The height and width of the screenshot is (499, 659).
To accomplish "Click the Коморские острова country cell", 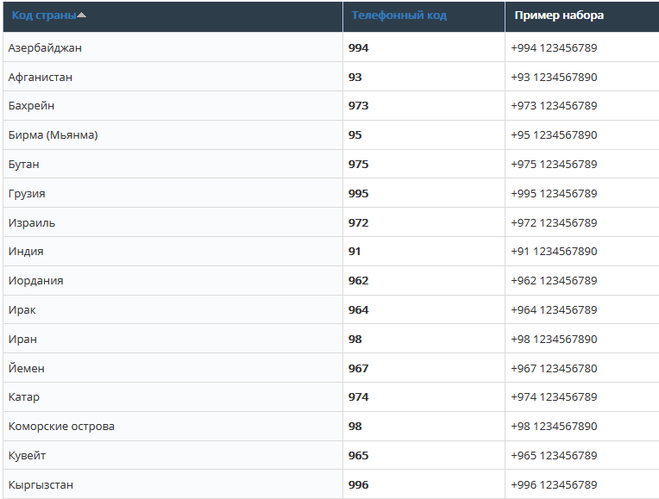I will point(61,426).
